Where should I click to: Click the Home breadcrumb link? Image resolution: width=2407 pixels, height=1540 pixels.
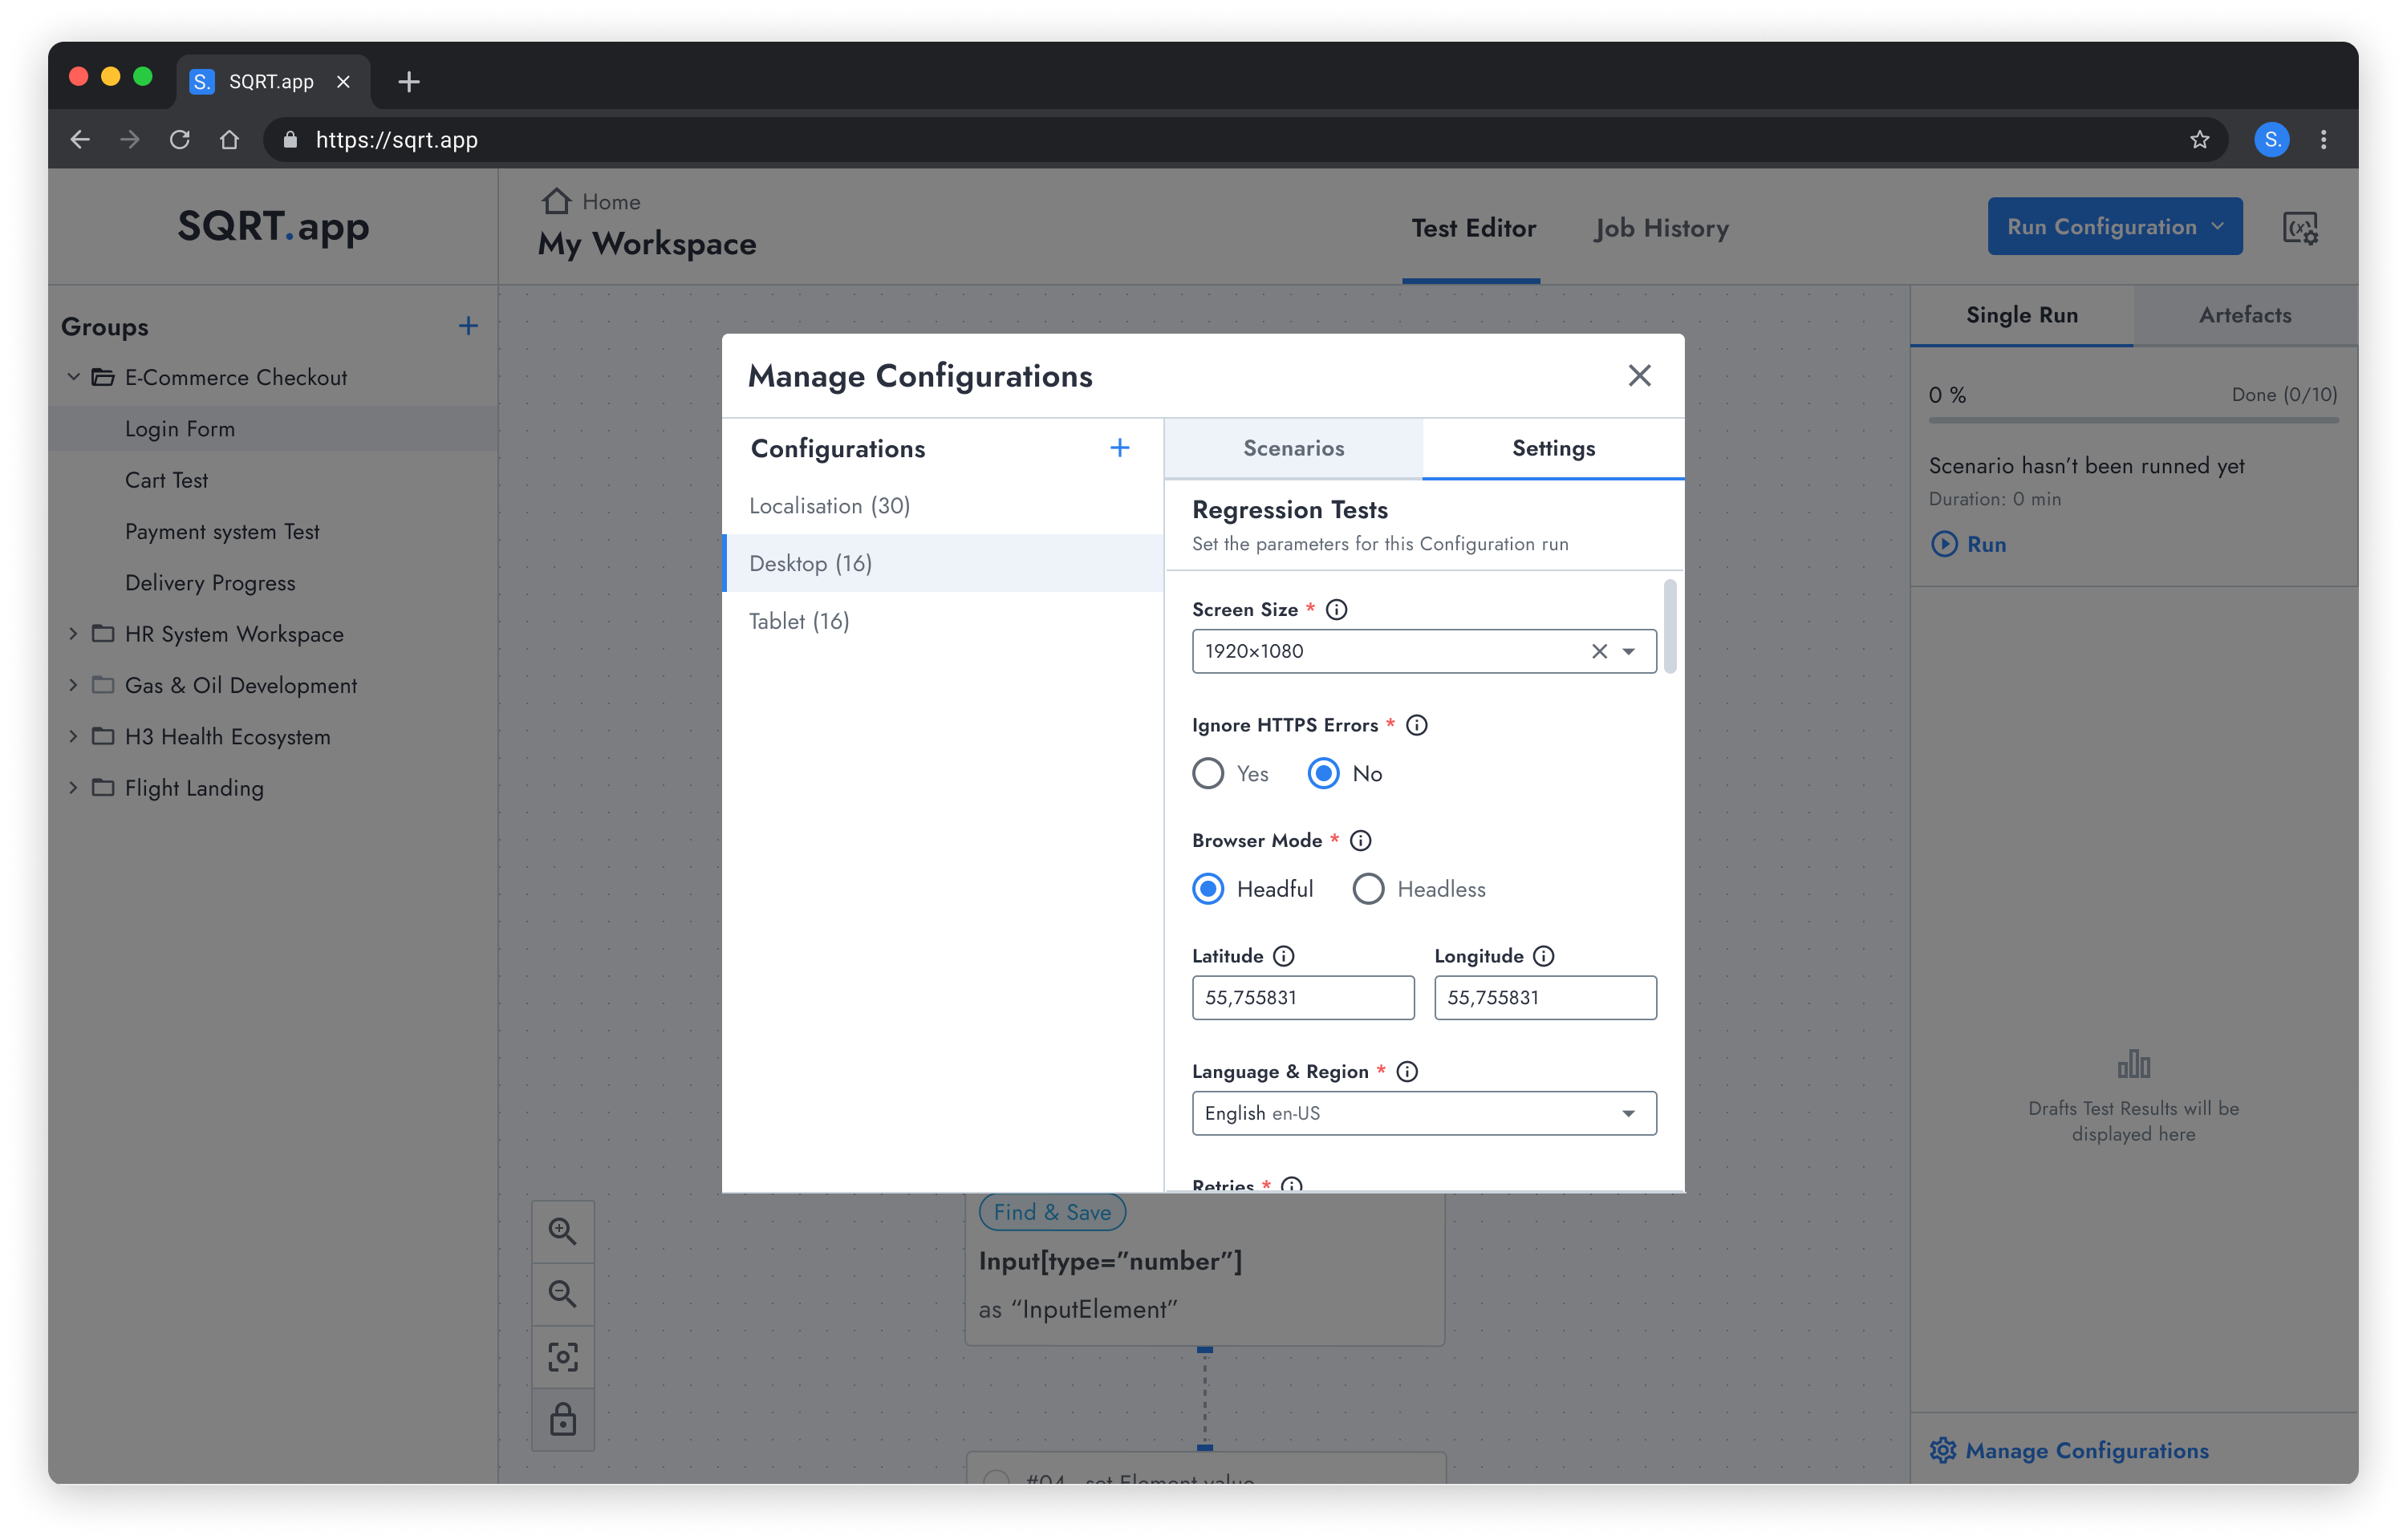[611, 202]
